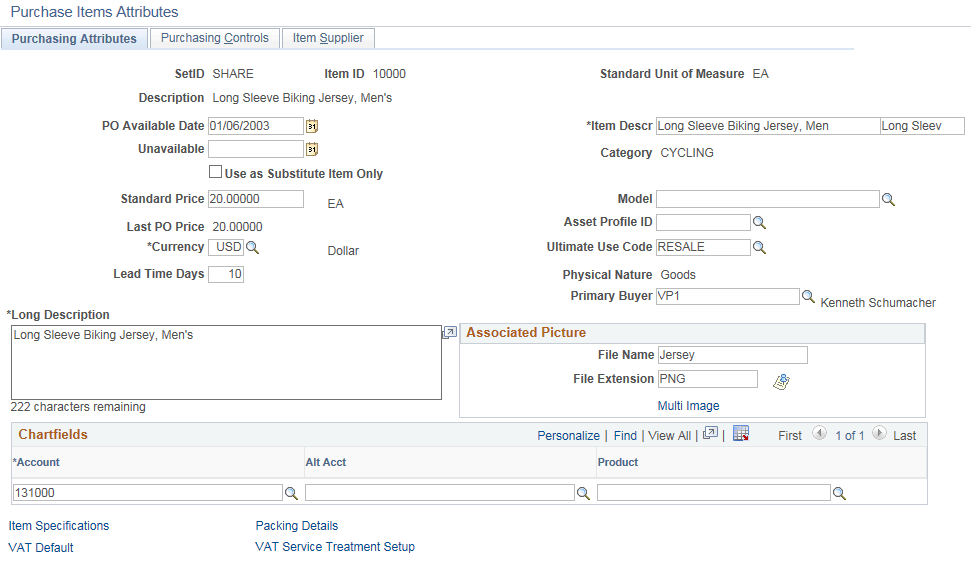Open Item Specifications link
The image size is (971, 561).
[59, 526]
